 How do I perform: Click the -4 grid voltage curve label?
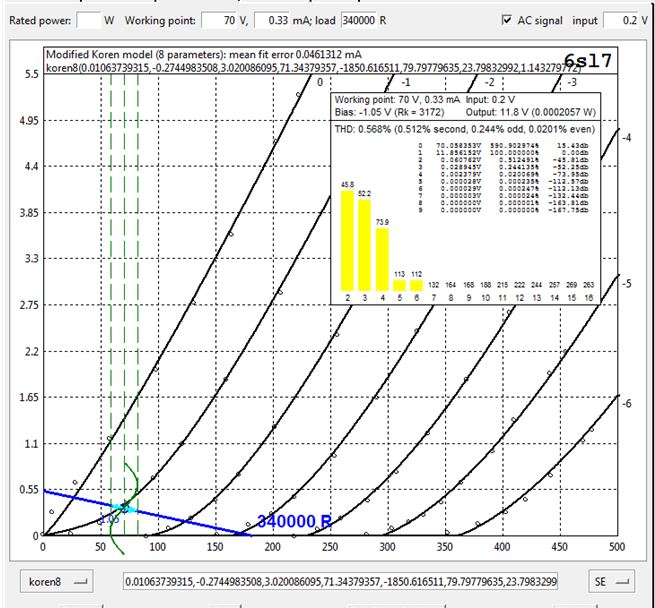pos(626,136)
